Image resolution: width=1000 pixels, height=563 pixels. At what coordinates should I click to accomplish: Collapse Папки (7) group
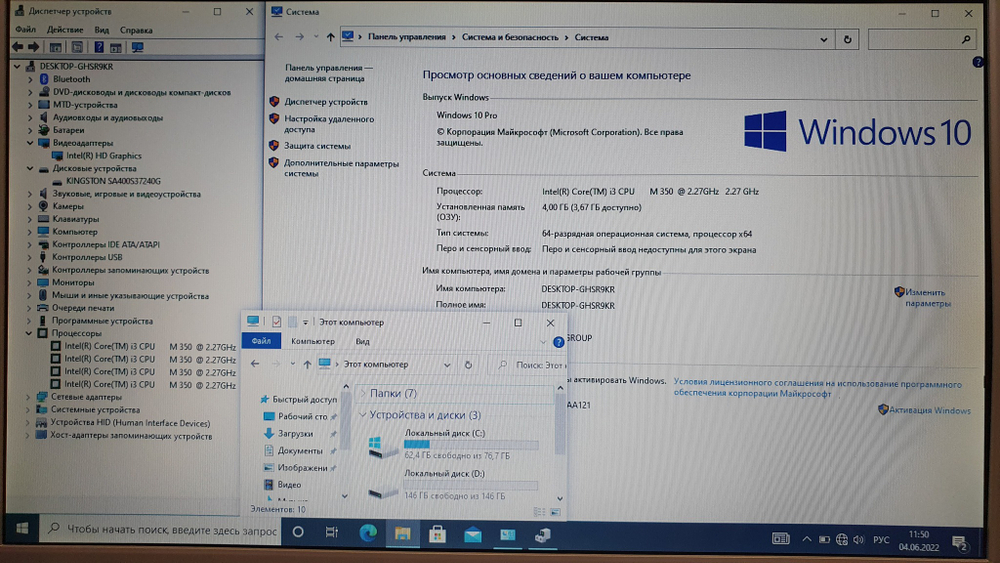(364, 393)
